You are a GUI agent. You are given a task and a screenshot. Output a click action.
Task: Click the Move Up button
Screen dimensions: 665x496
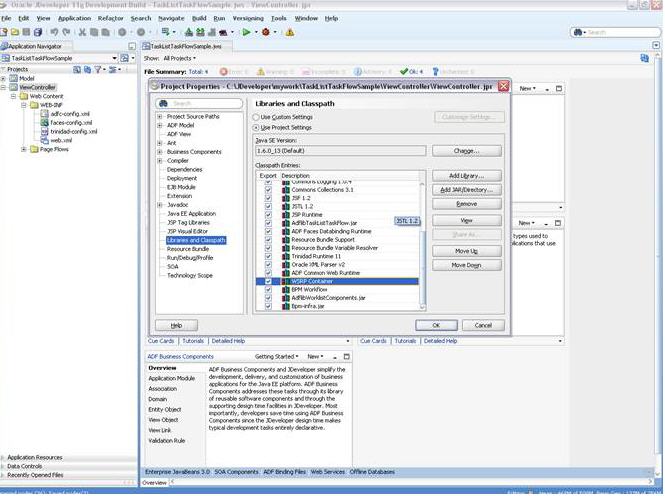[x=467, y=251]
